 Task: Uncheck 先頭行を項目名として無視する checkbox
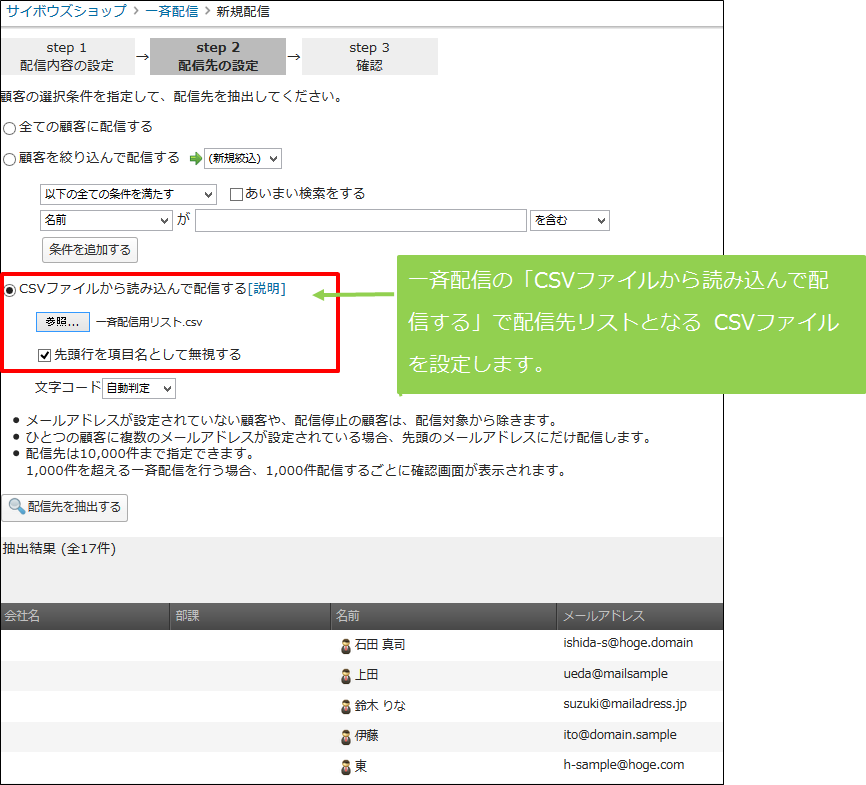(x=45, y=355)
